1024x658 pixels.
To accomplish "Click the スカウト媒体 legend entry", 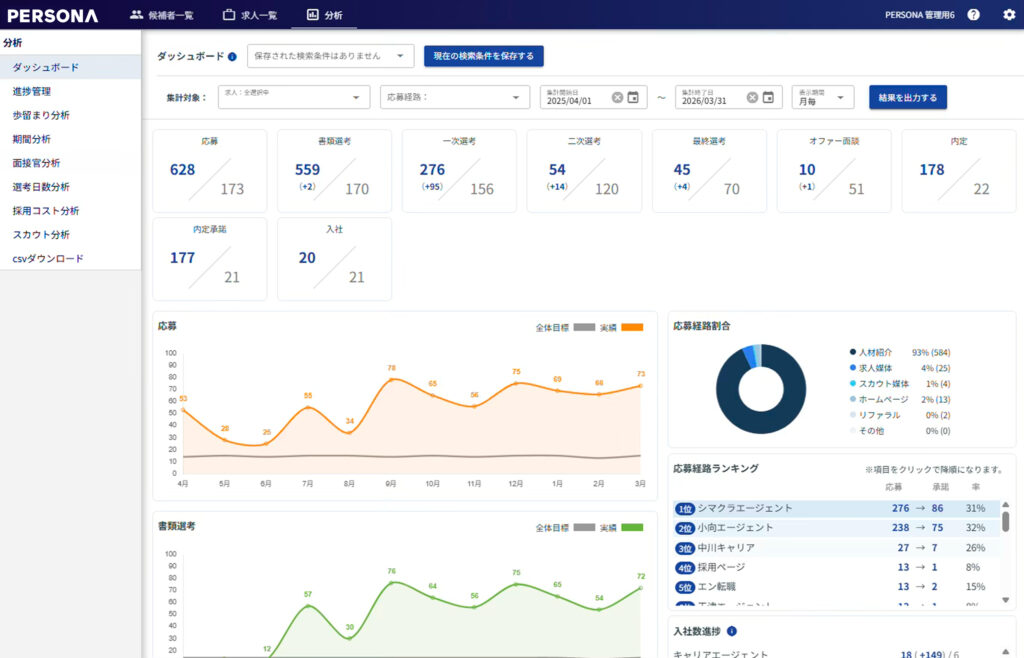I will click(900, 384).
